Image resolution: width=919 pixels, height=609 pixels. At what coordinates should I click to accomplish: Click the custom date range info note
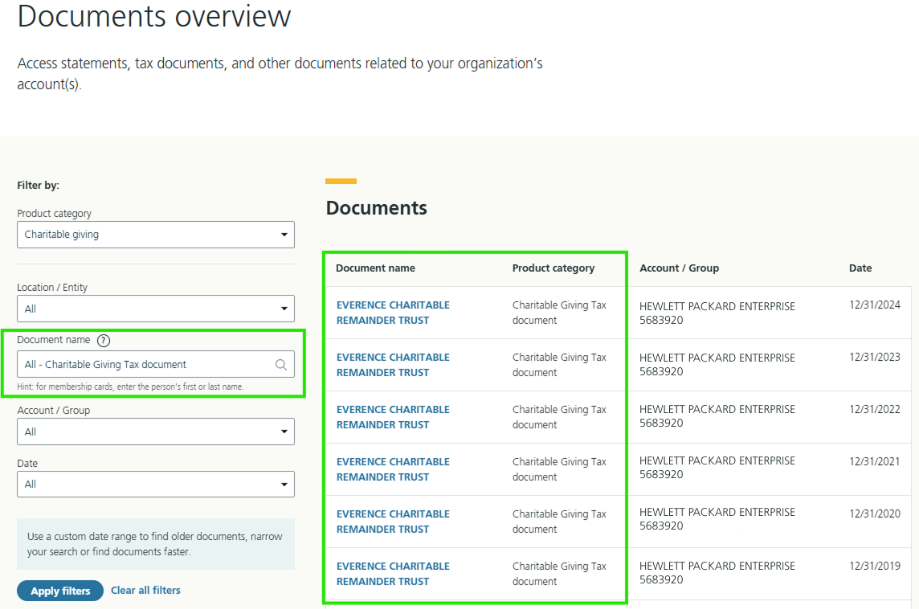pyautogui.click(x=155, y=544)
